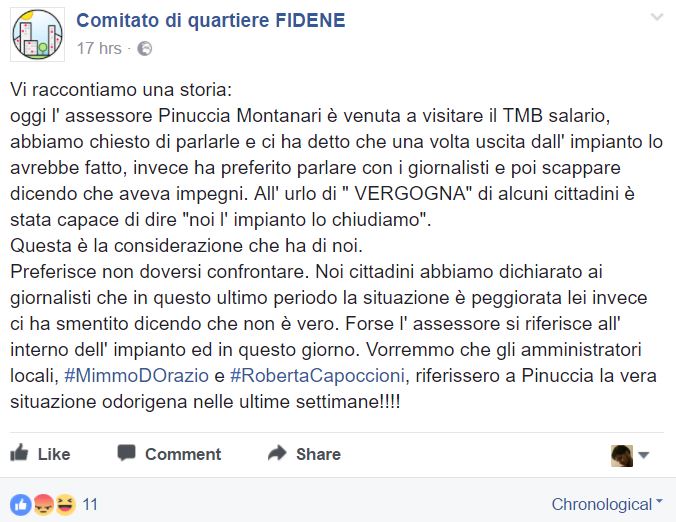Click the blue Like reaction icon
This screenshot has height=522, width=676.
21,505
